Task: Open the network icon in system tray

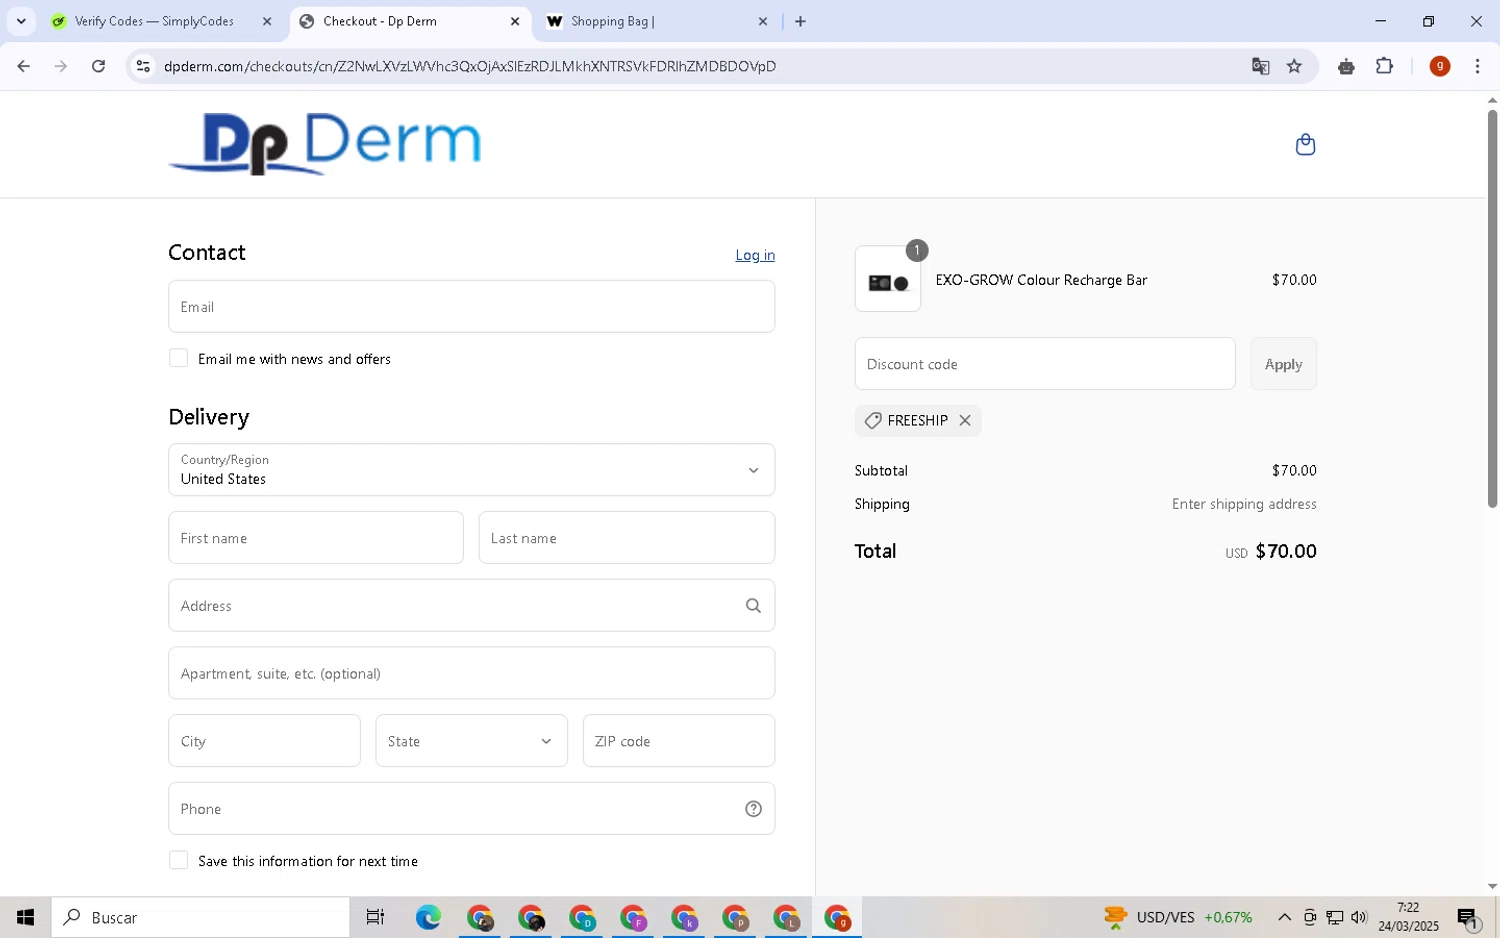Action: coord(1334,917)
